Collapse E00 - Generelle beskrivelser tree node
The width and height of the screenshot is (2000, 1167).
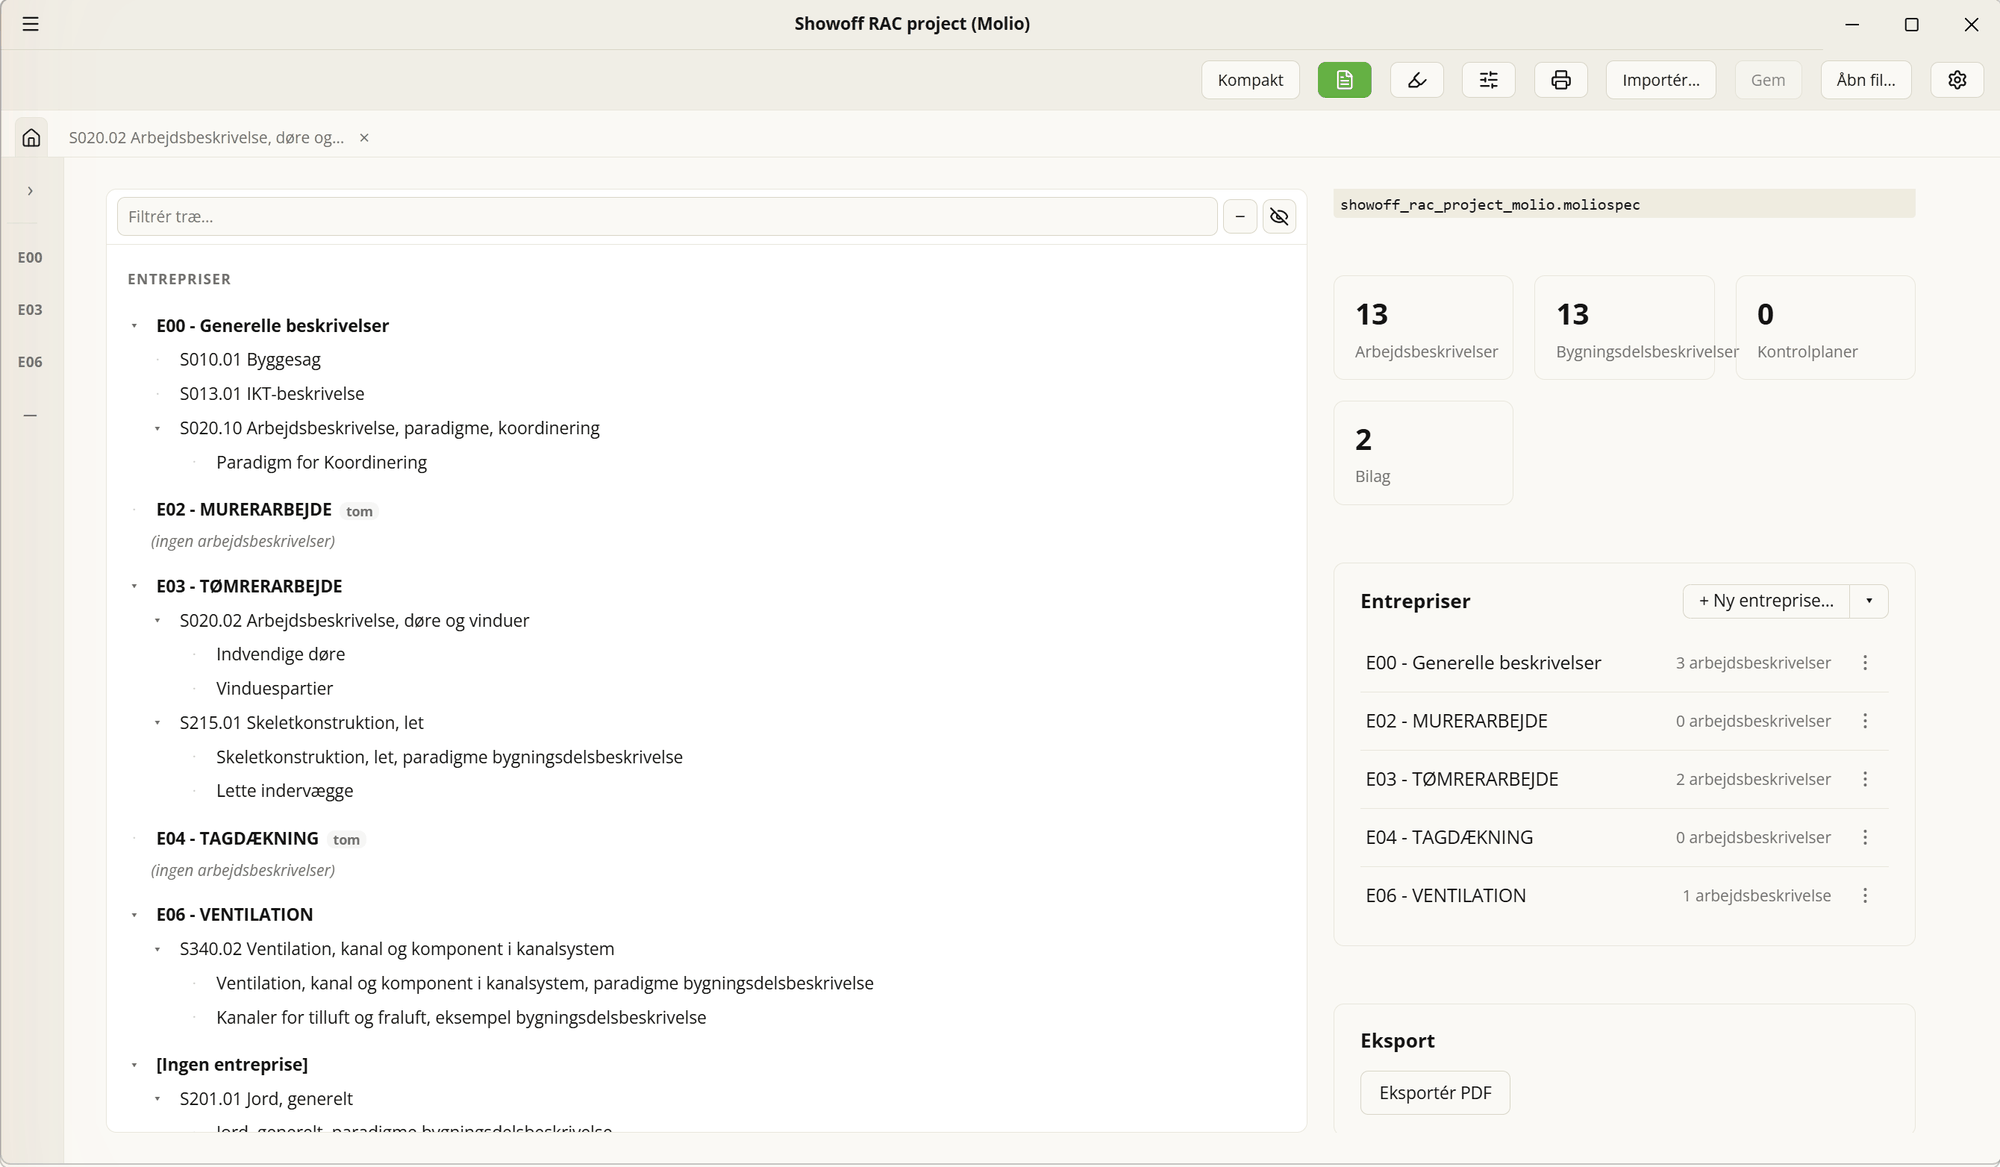[134, 326]
